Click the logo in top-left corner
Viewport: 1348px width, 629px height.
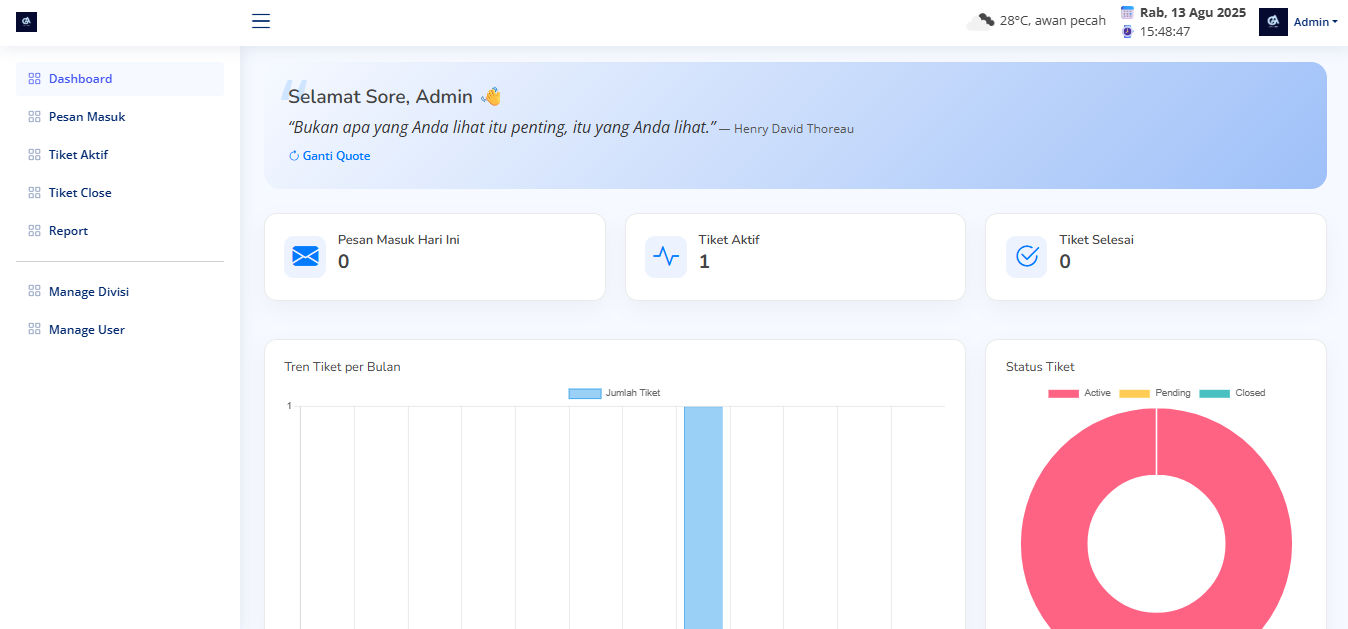(x=27, y=21)
